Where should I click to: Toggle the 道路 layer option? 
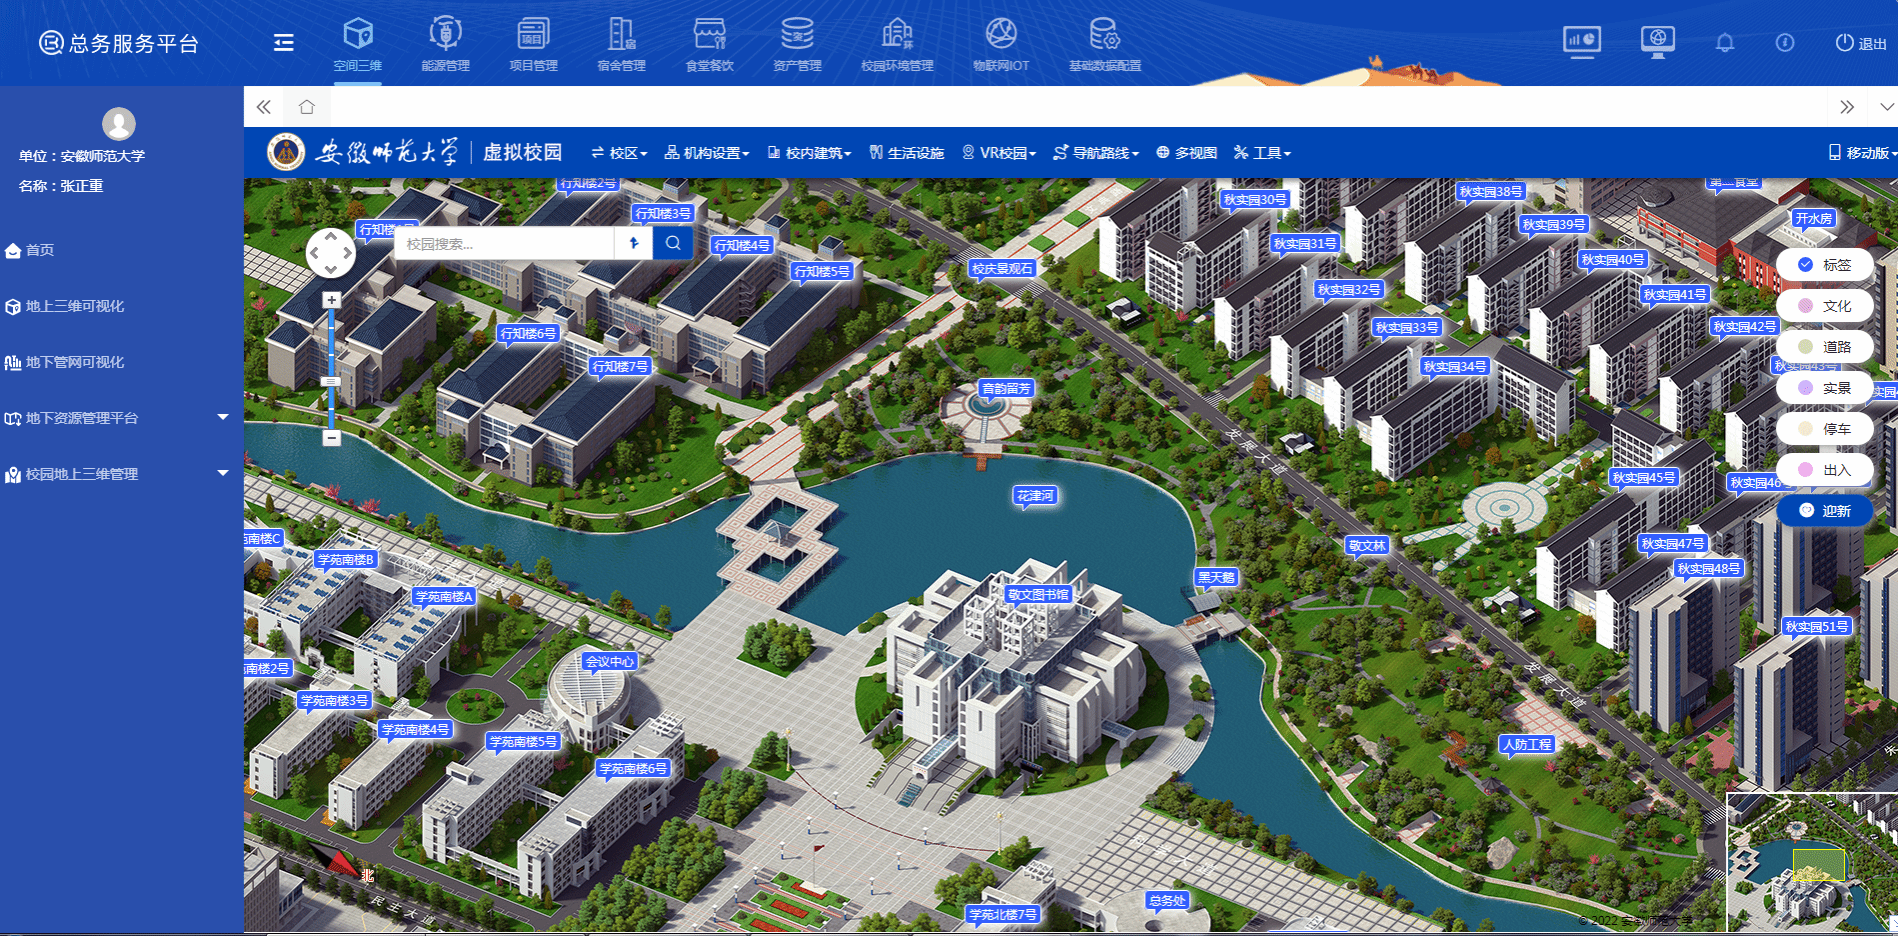click(x=1825, y=347)
